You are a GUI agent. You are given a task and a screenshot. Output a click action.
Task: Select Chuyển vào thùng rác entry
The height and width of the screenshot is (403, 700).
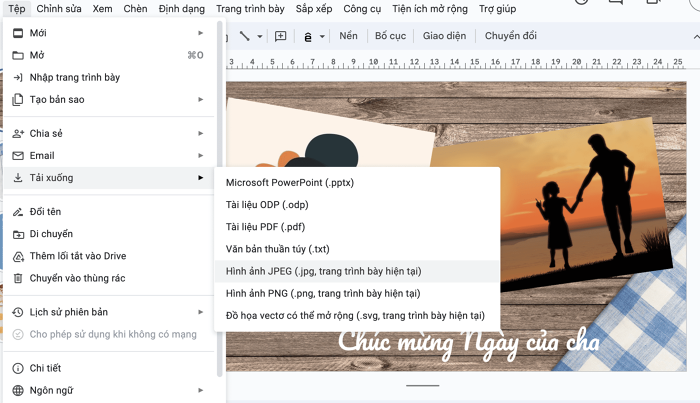108,278
